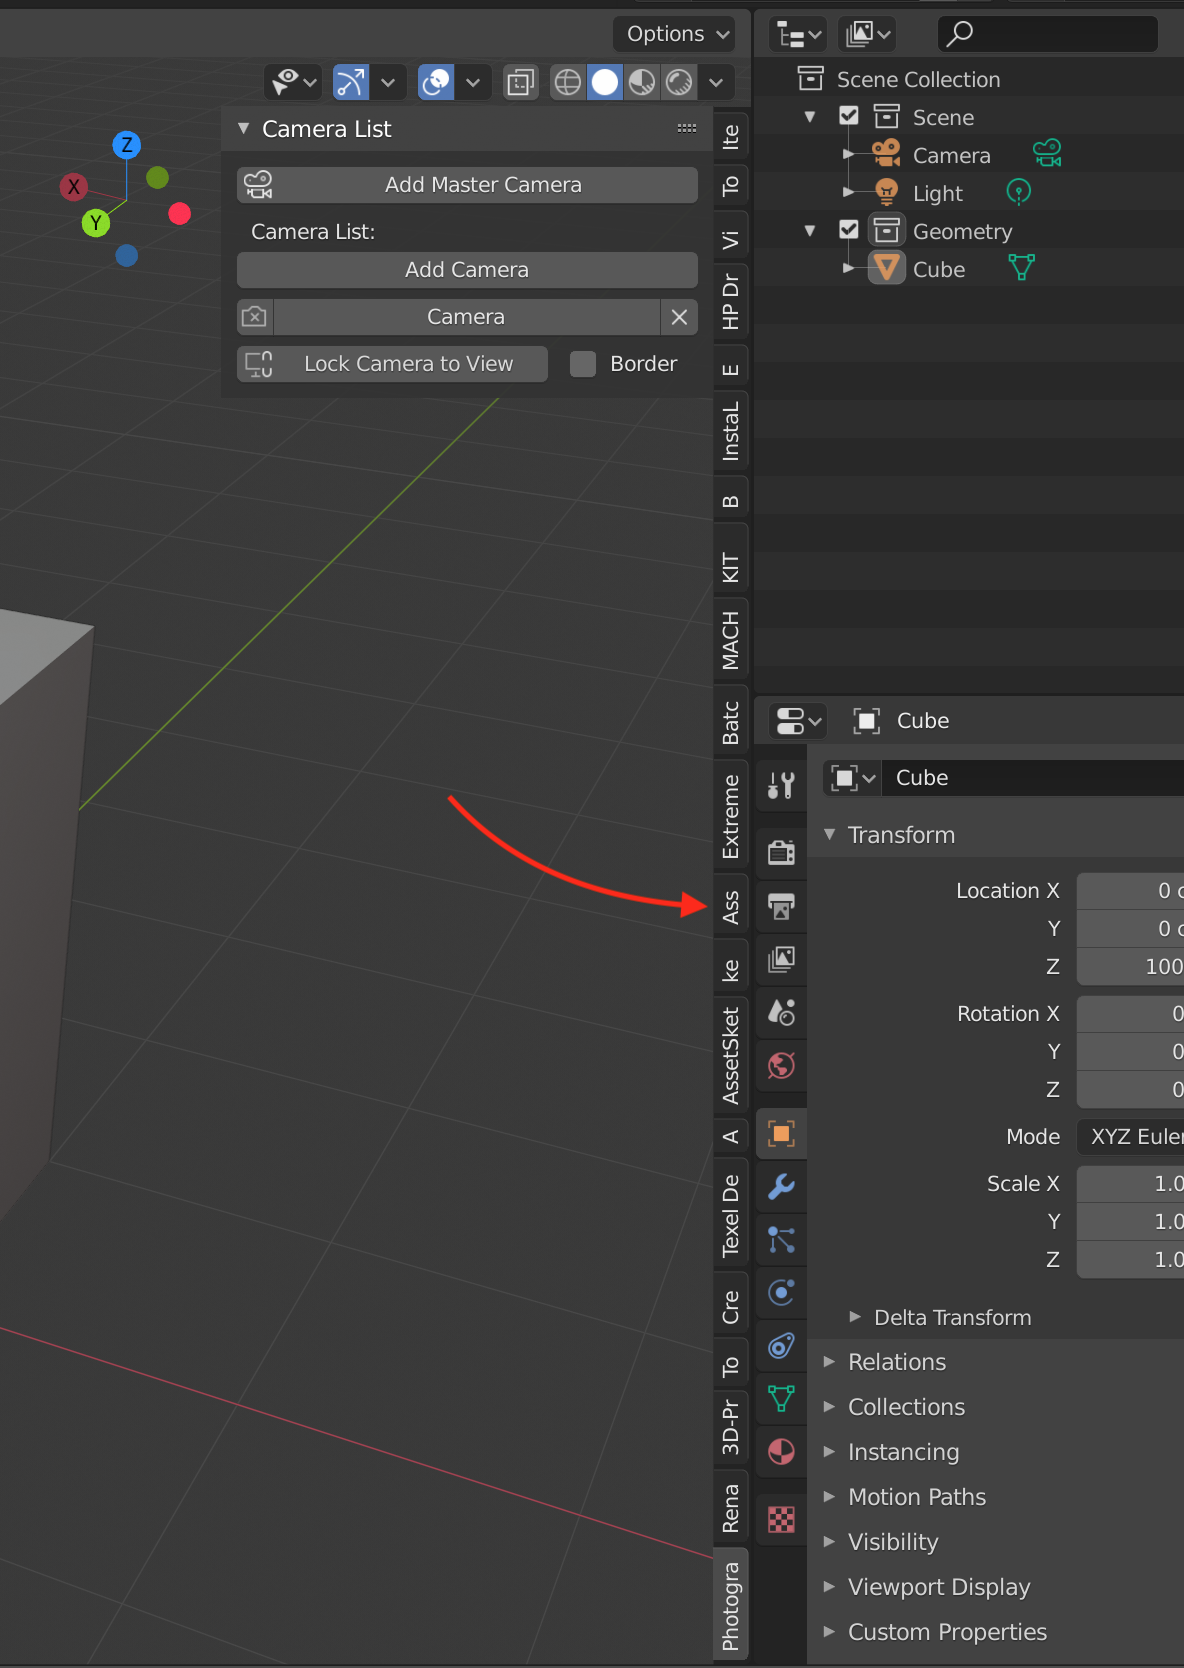Viewport: 1184px width, 1668px height.
Task: Toggle the Scene collection checkbox
Action: (849, 116)
